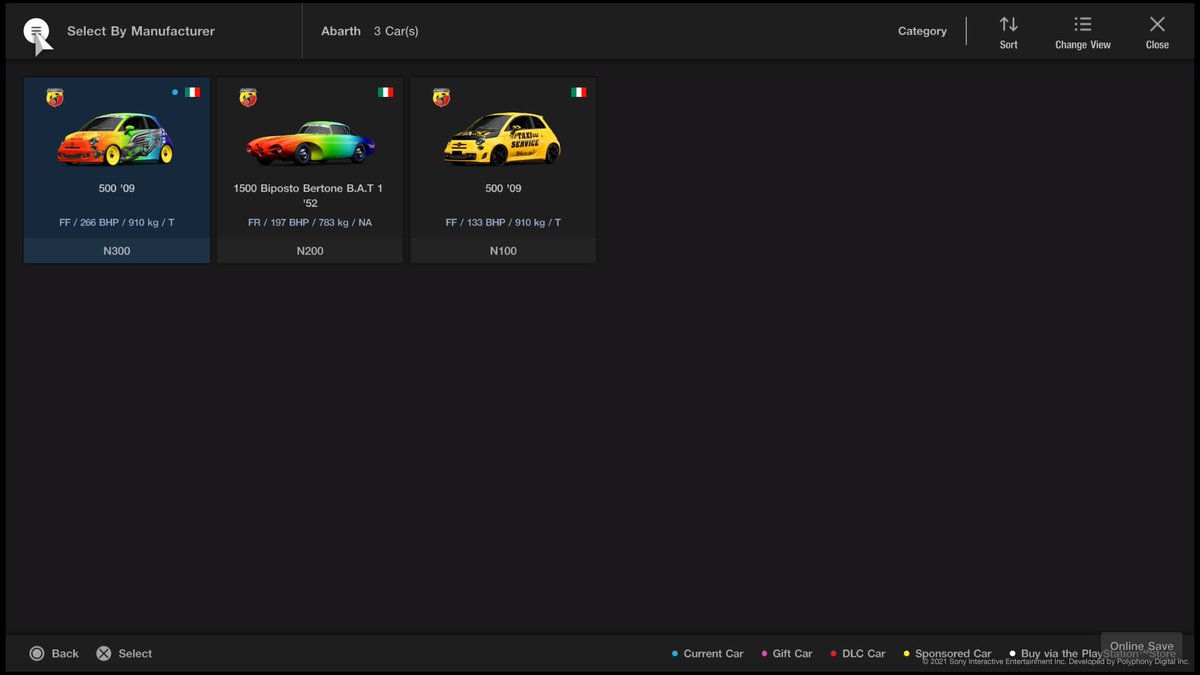The width and height of the screenshot is (1200, 675).
Task: Click the Back label
Action: coord(65,653)
